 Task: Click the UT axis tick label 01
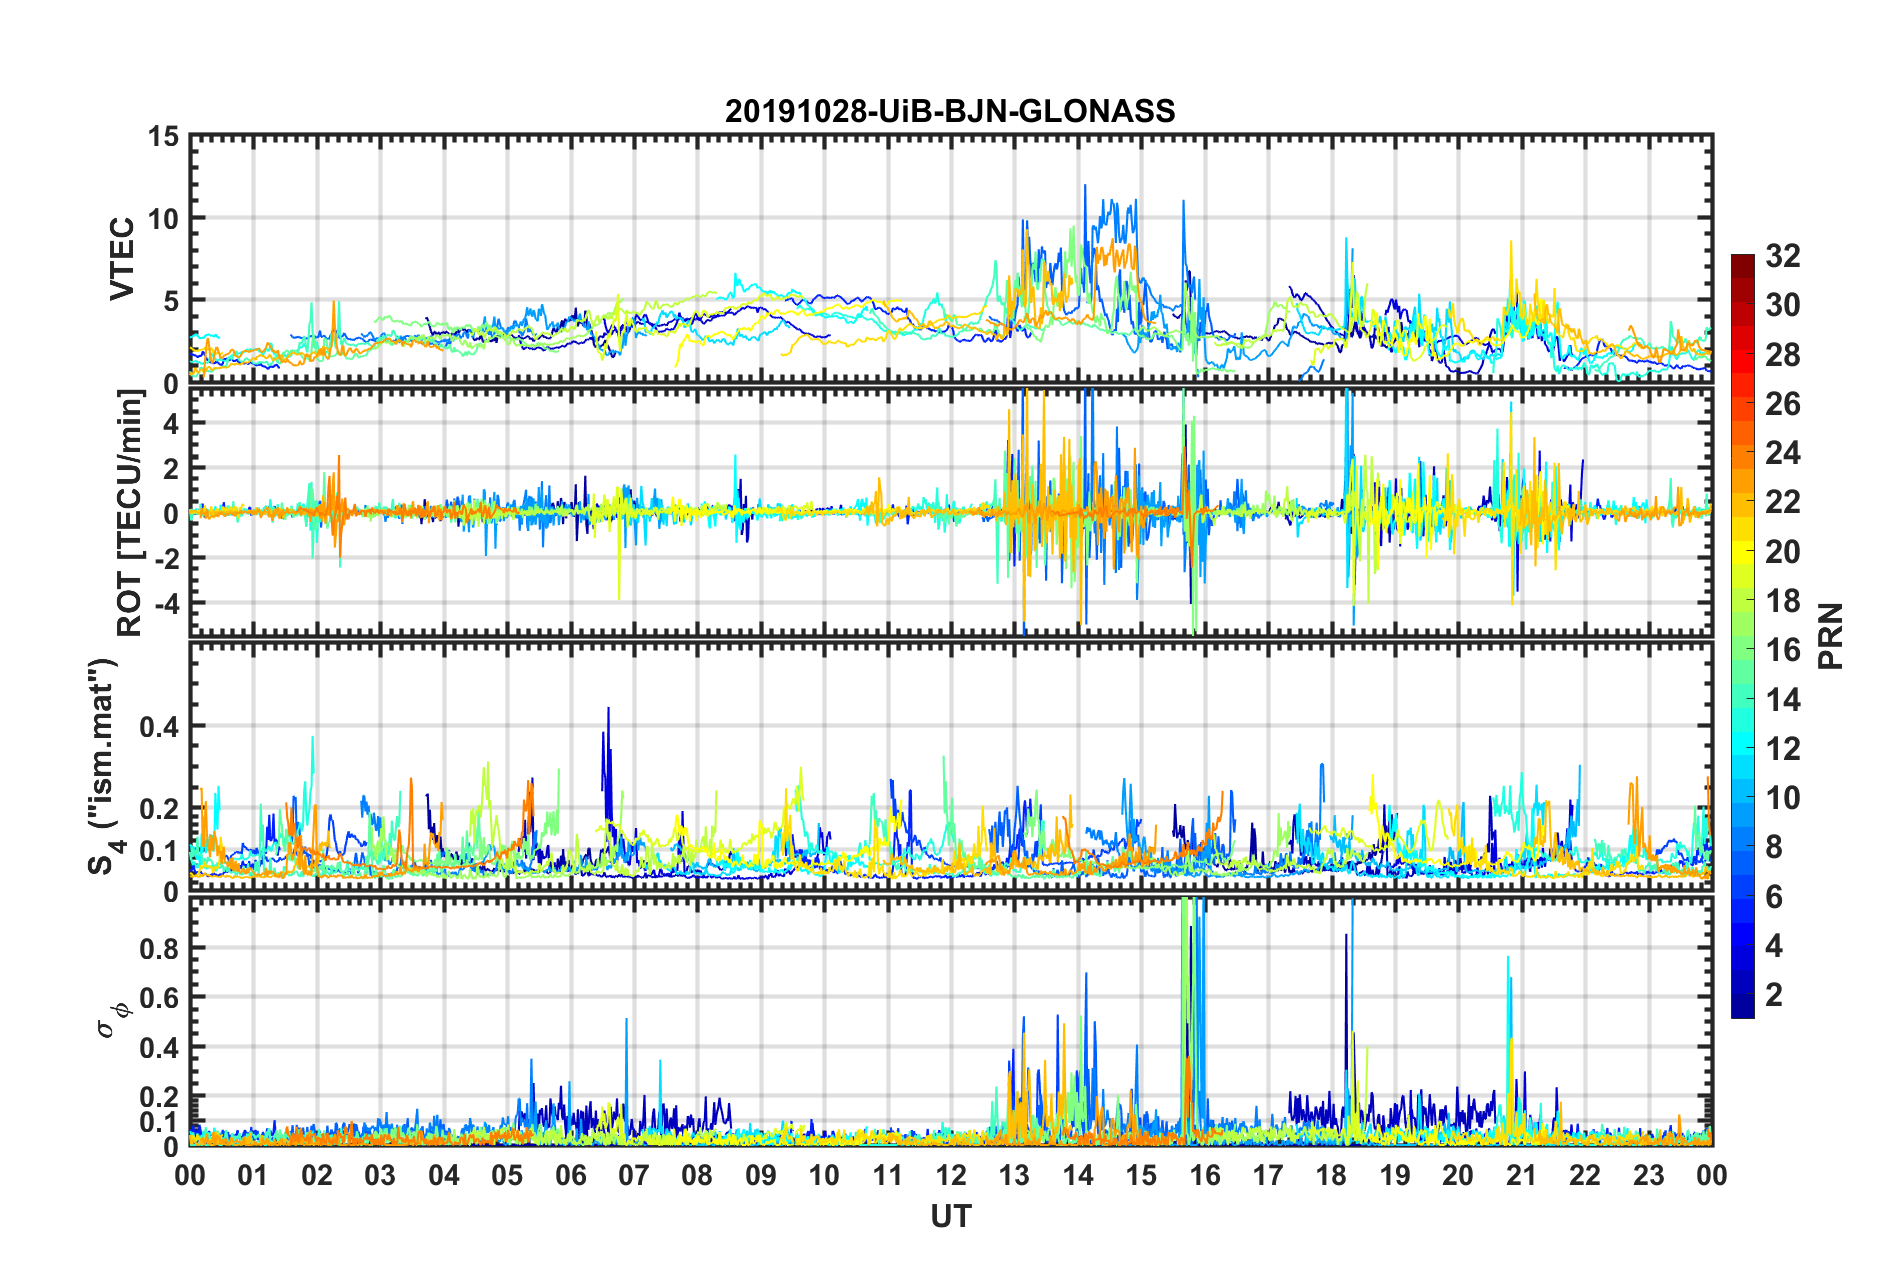(x=253, y=1175)
